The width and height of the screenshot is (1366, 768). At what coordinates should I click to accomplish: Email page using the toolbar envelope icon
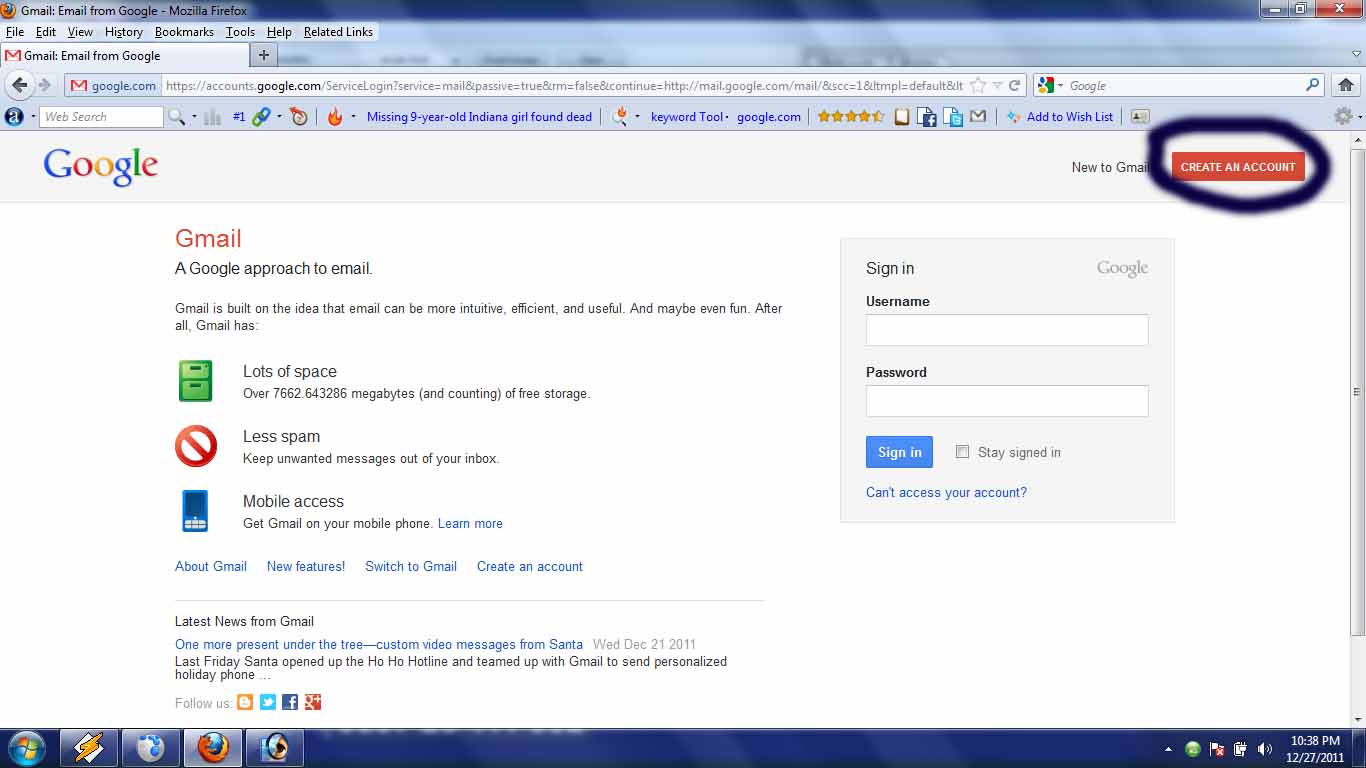point(978,117)
